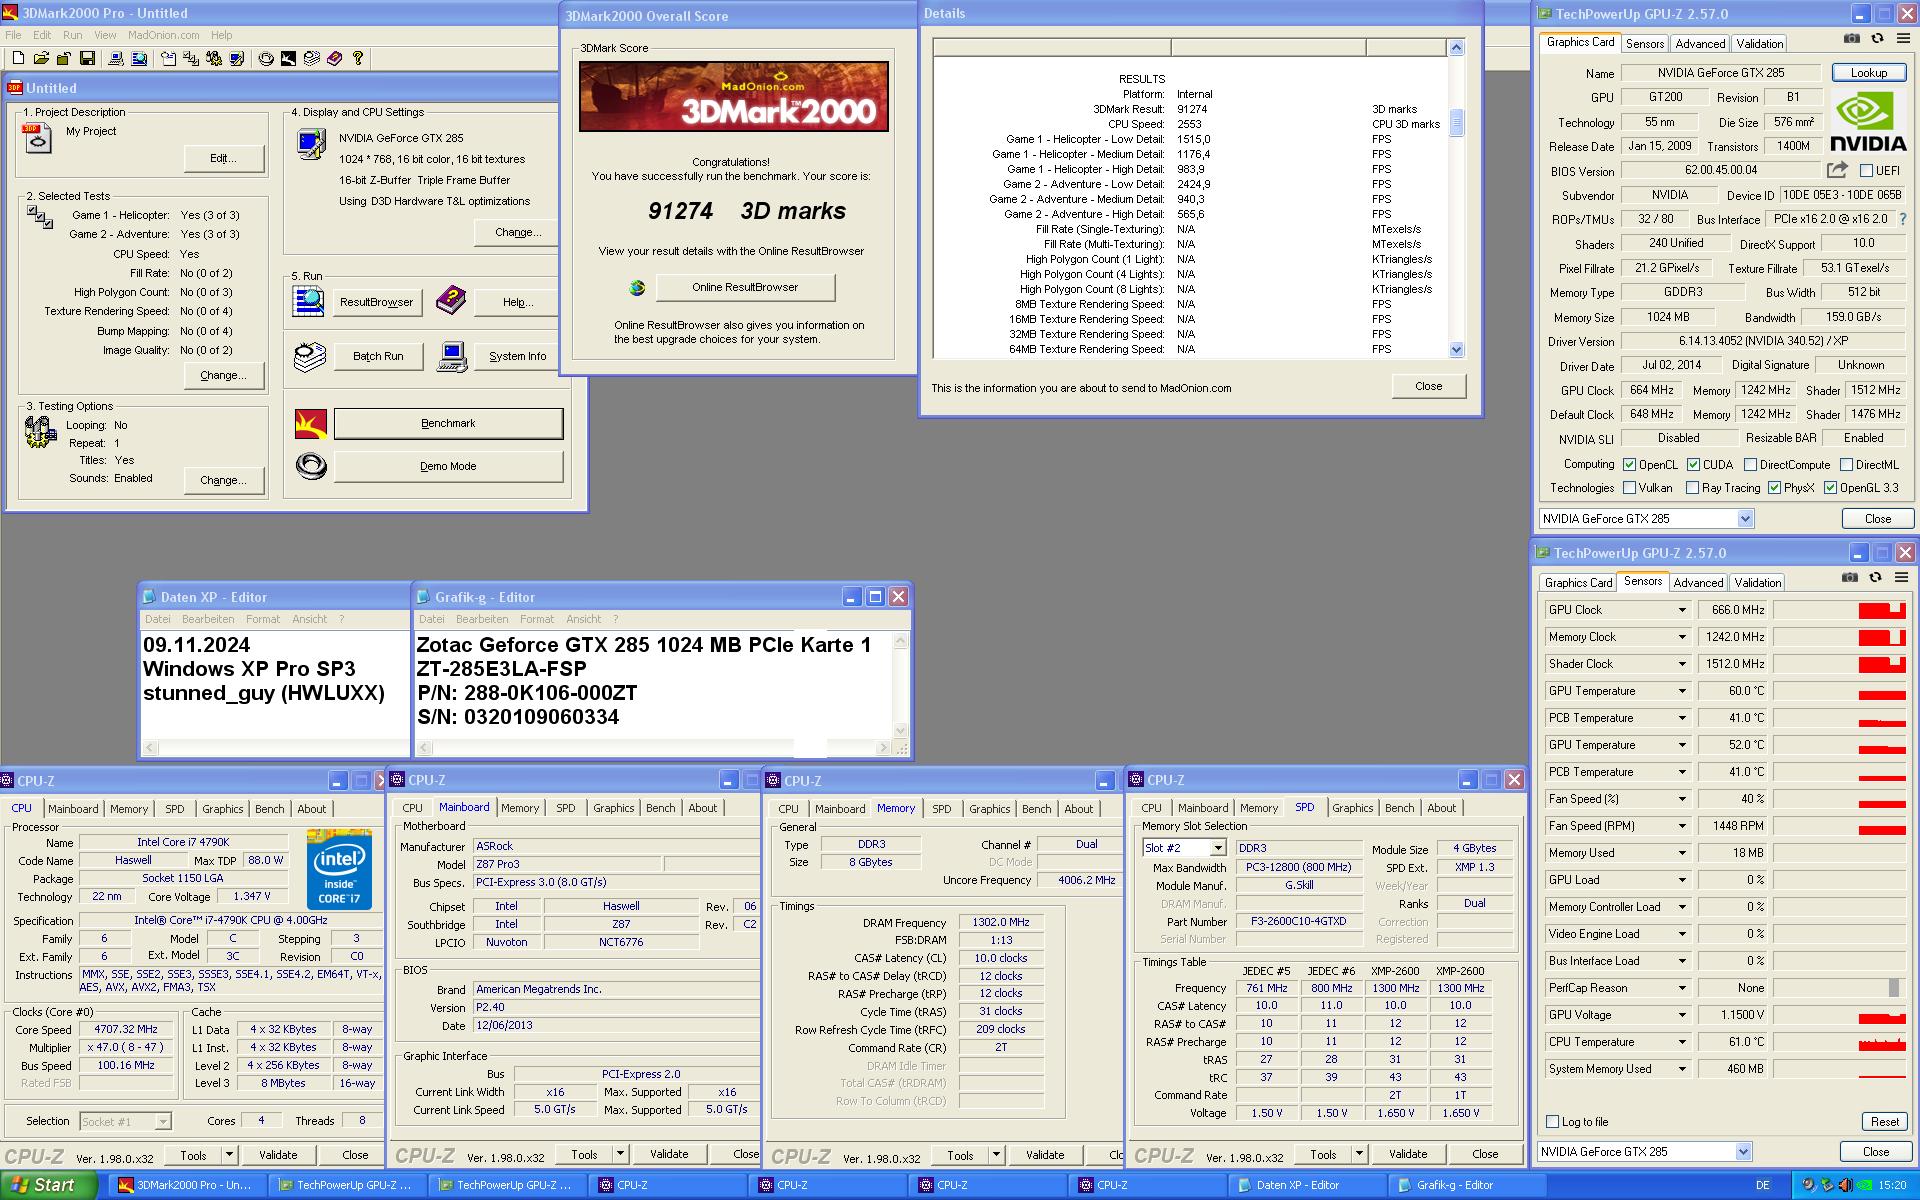Expand the CPU Temperature sensor dropdown

pyautogui.click(x=1682, y=1042)
